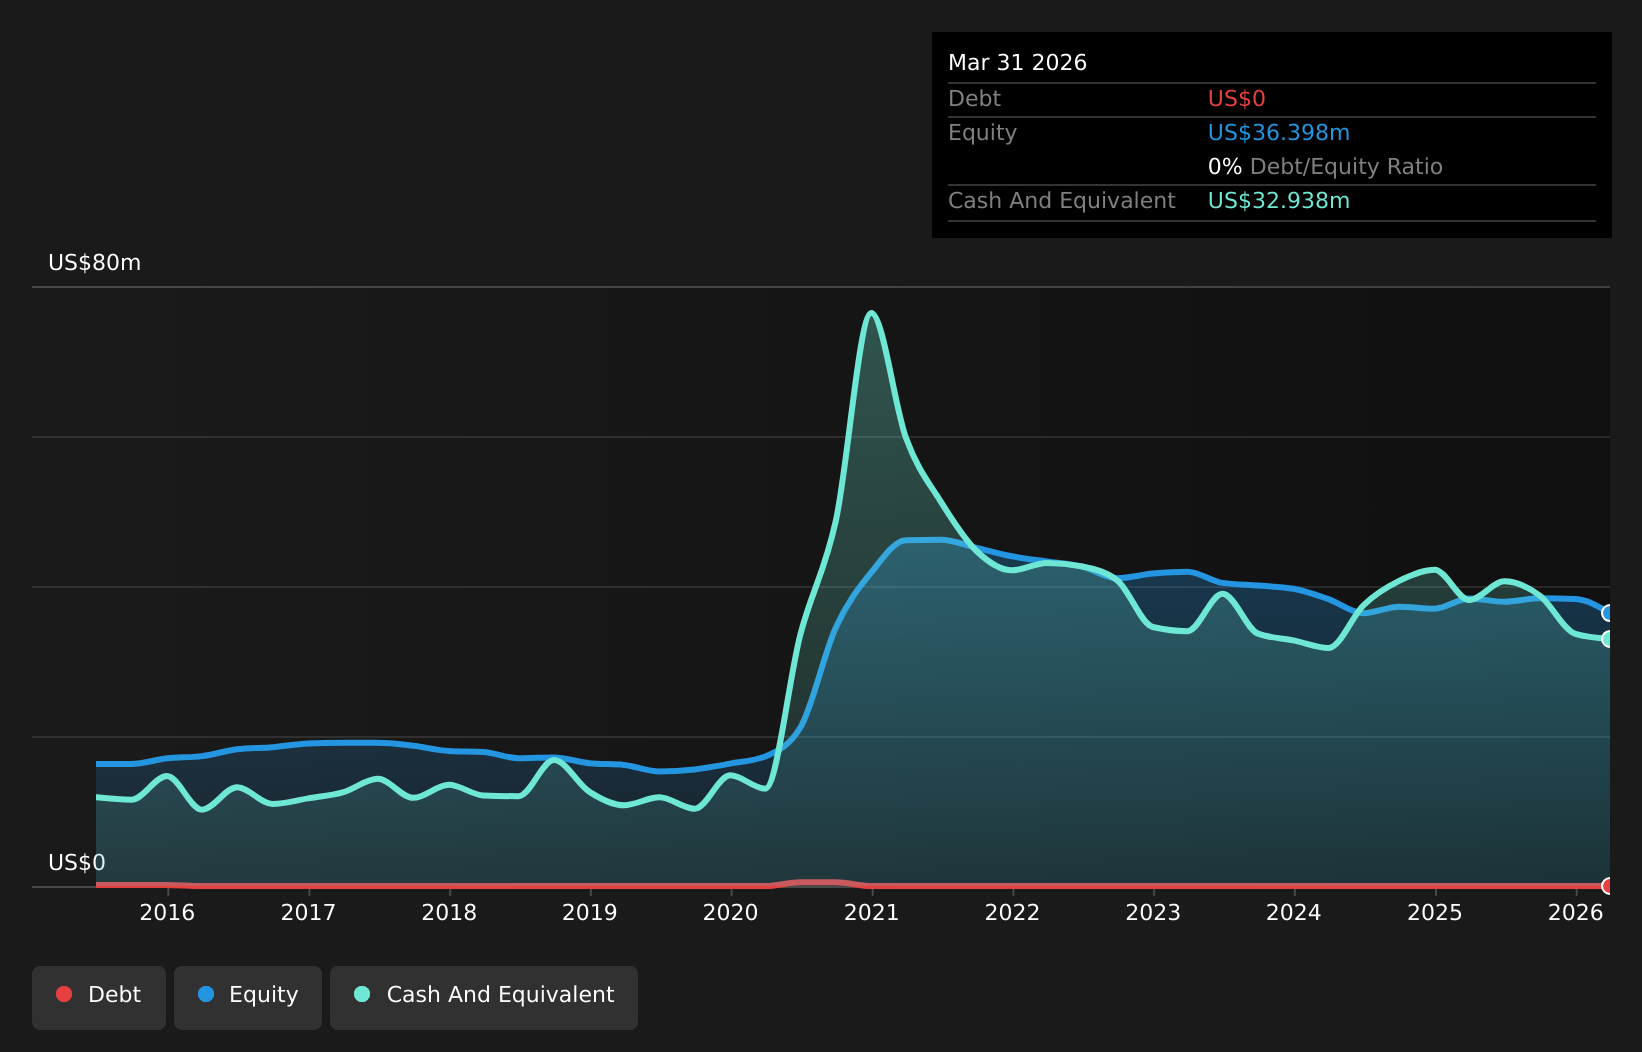
Task: Click the 2019 x-axis label
Action: pos(590,912)
